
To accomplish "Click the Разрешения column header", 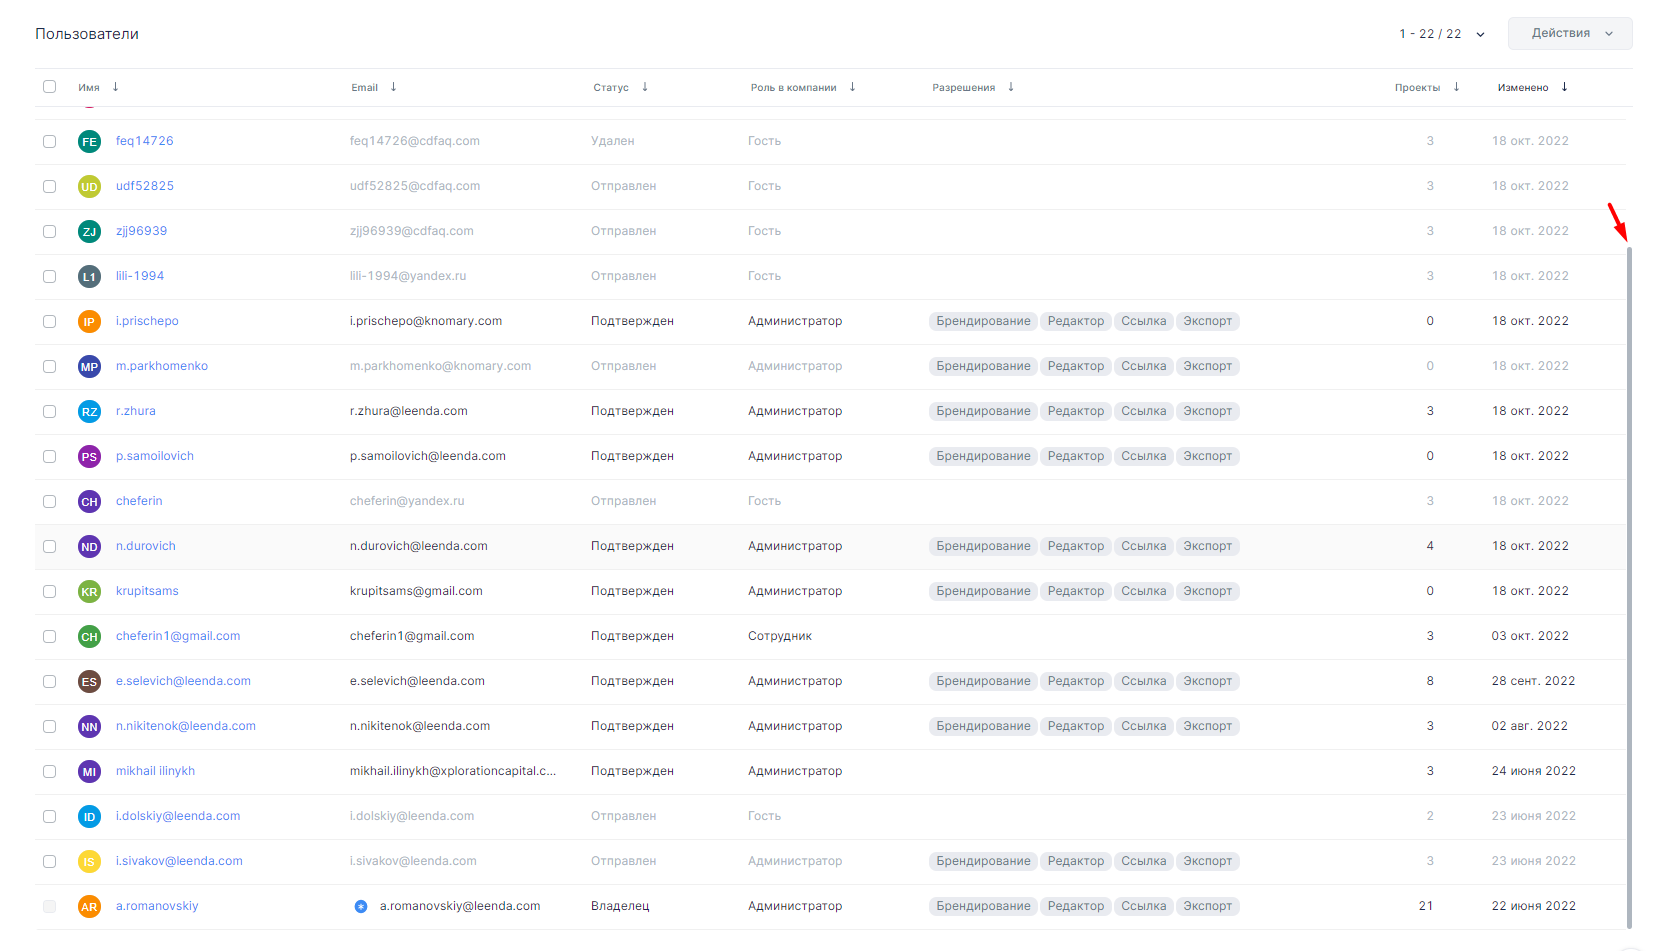I will [x=963, y=88].
